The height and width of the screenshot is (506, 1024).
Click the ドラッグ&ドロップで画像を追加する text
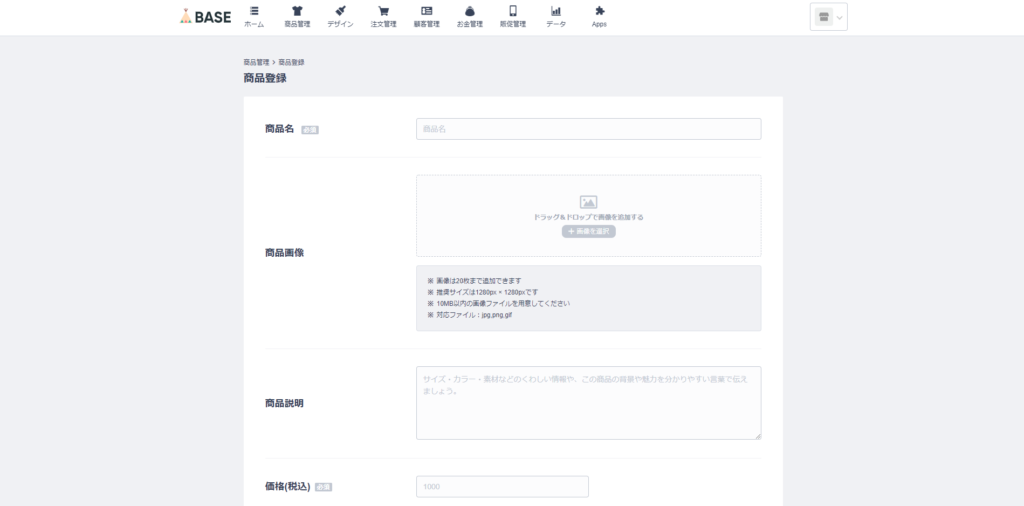[588, 217]
